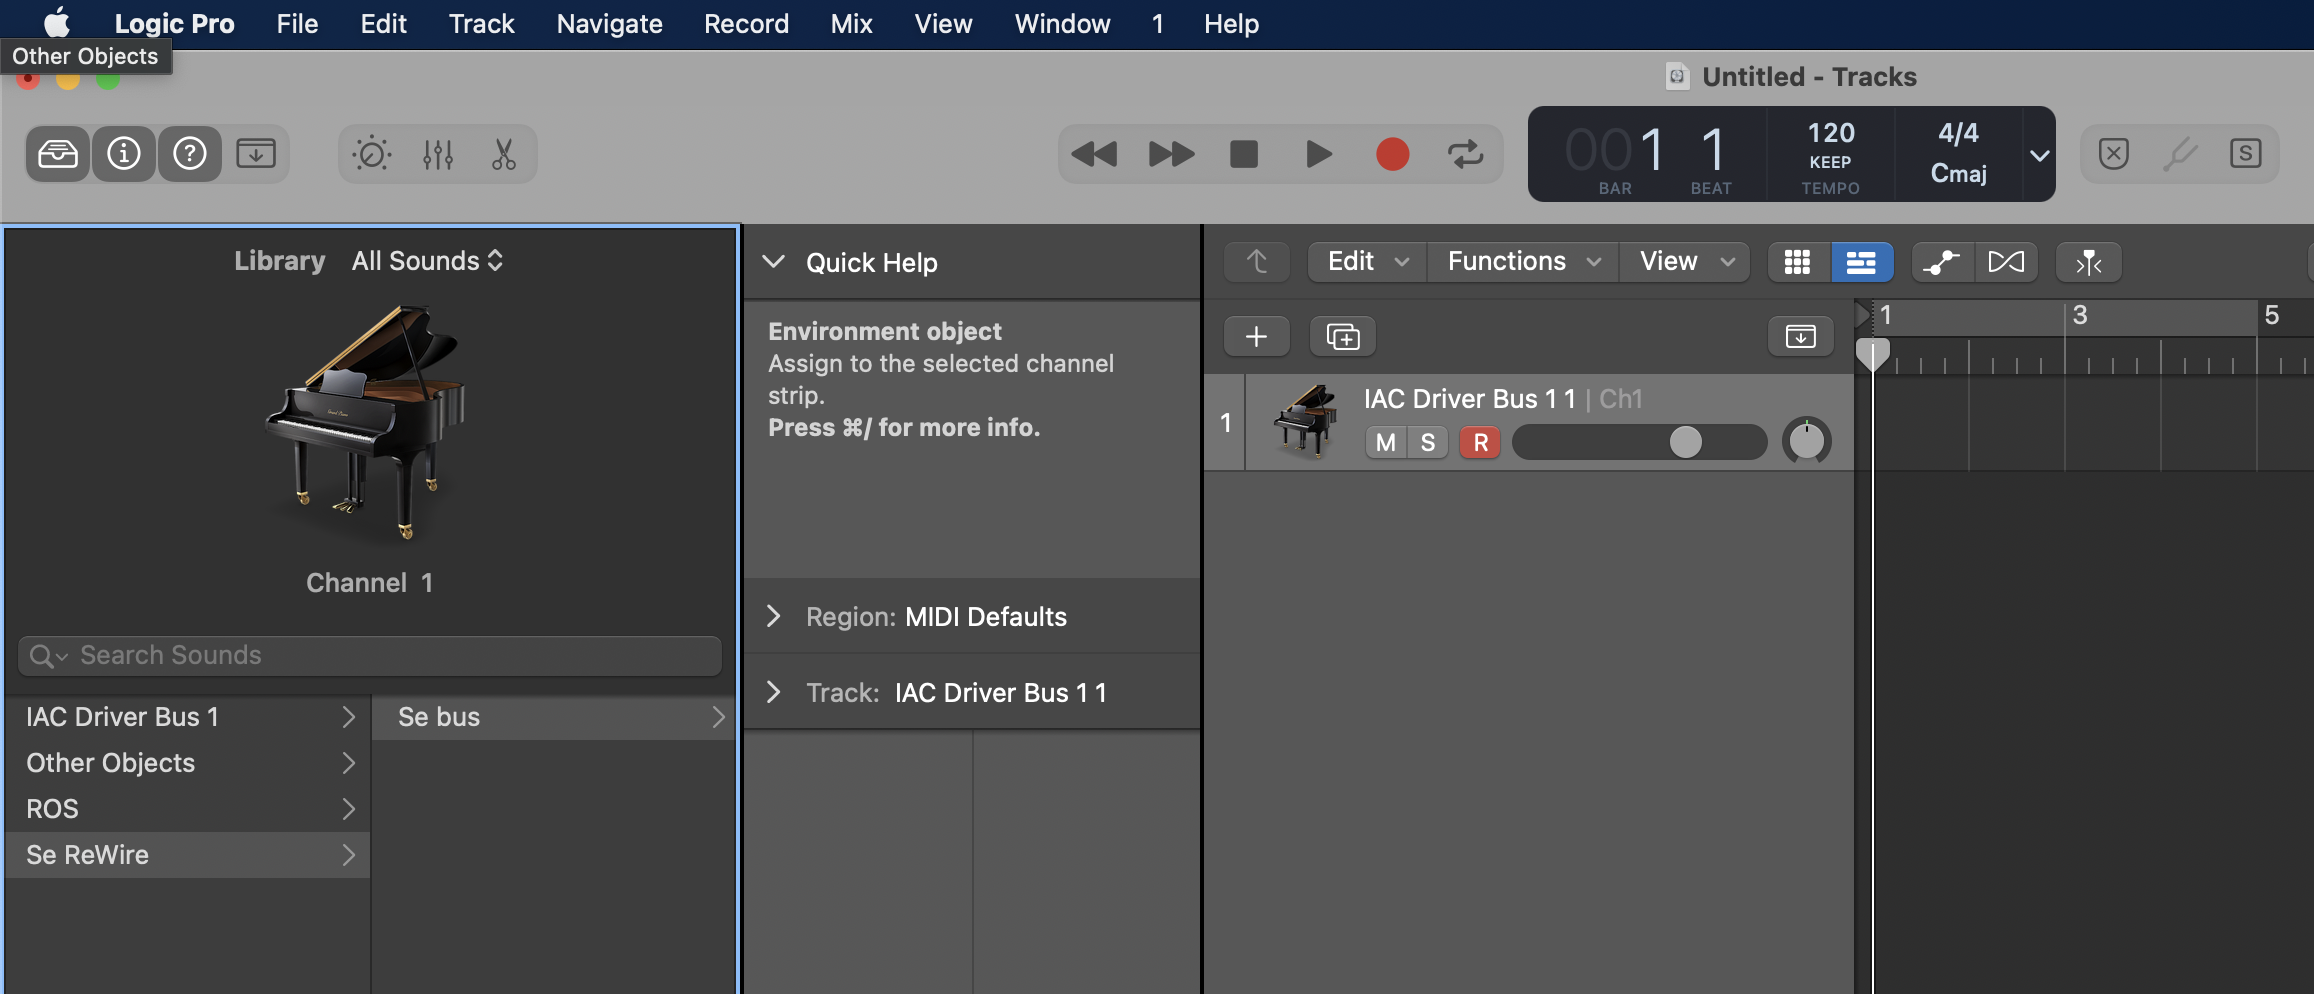Open the Mix menu in menu bar

[851, 24]
